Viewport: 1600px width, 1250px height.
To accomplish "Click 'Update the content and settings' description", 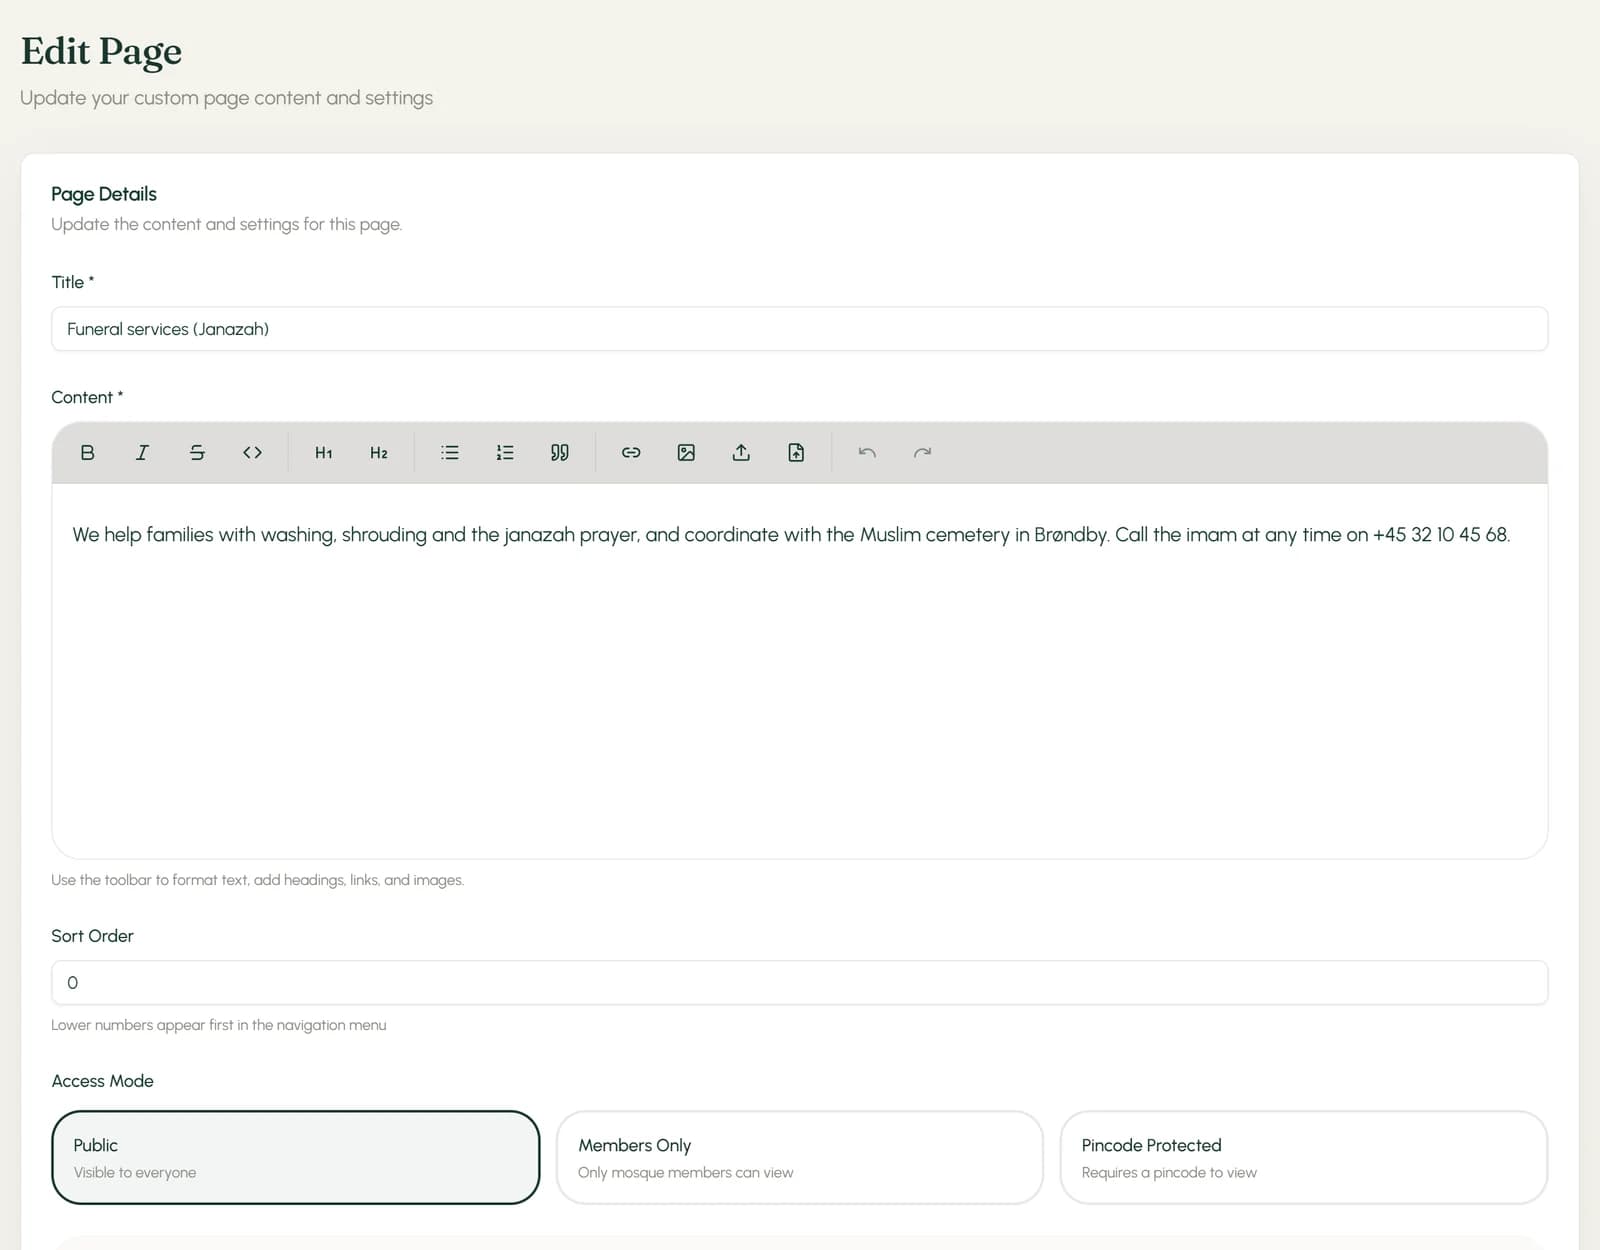I will tap(227, 224).
